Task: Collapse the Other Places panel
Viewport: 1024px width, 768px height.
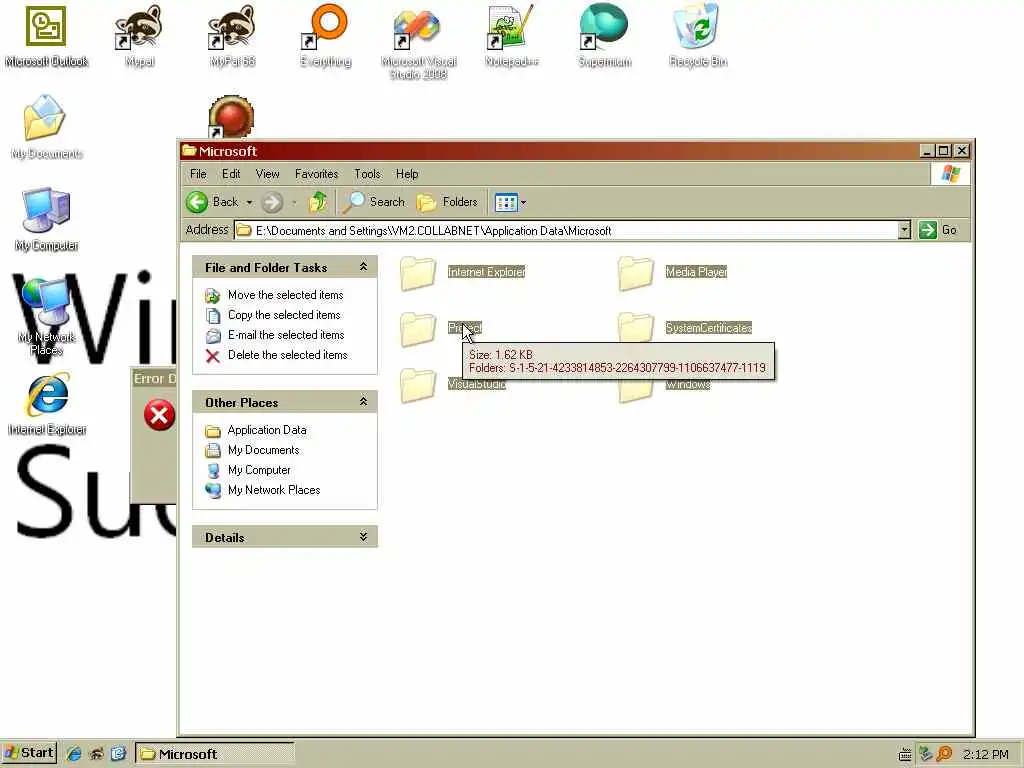Action: point(363,402)
